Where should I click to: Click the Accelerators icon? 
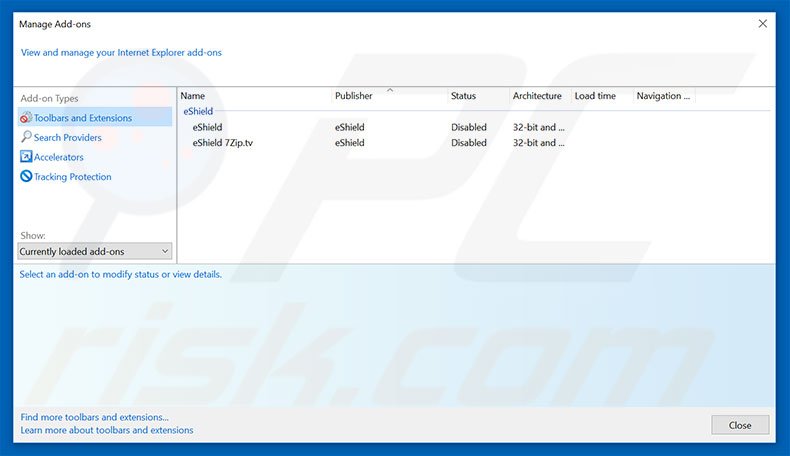pos(26,157)
